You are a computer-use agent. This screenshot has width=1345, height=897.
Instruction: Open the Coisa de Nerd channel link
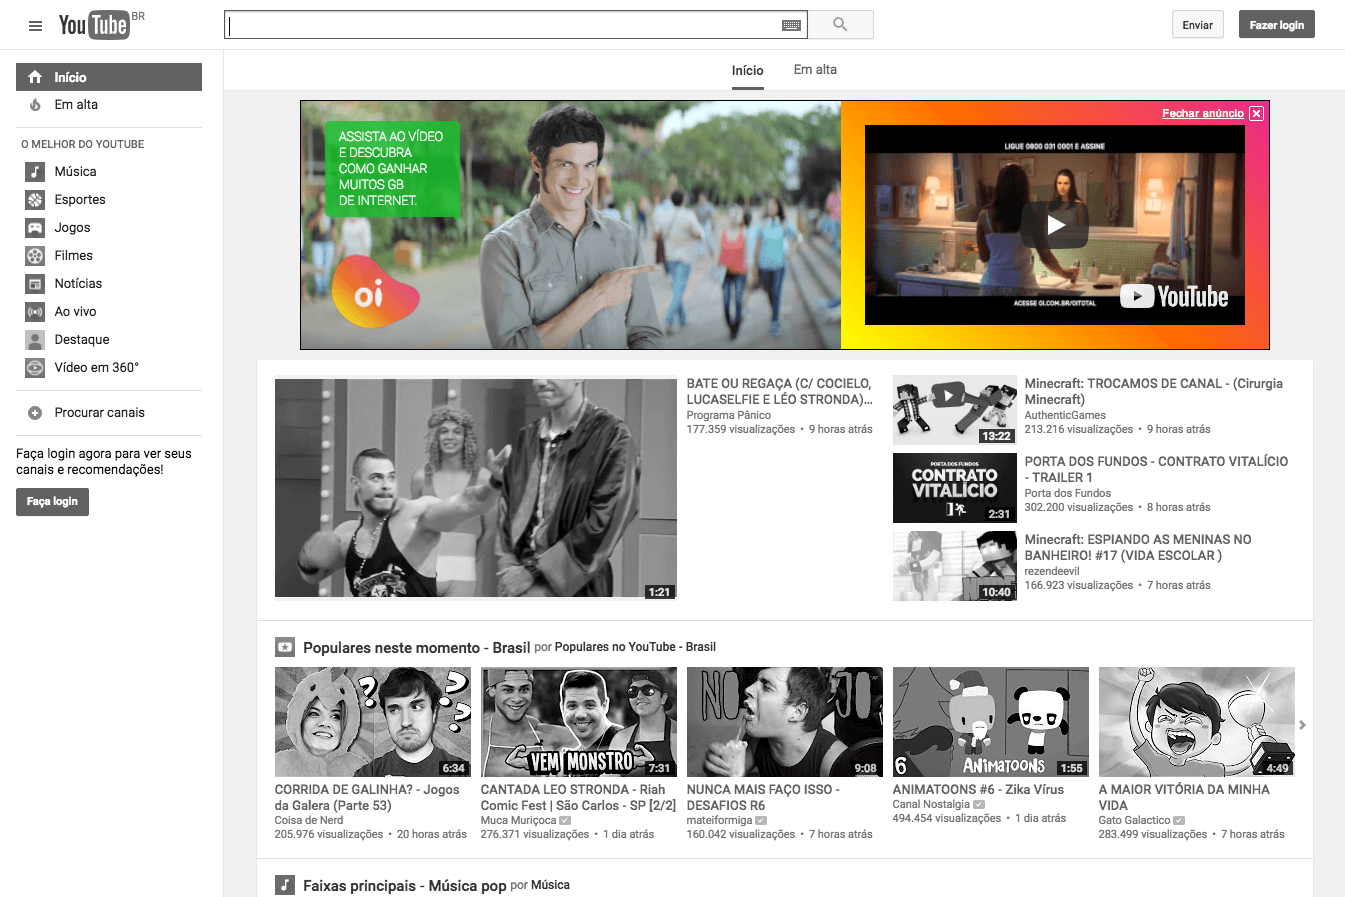pos(309,820)
